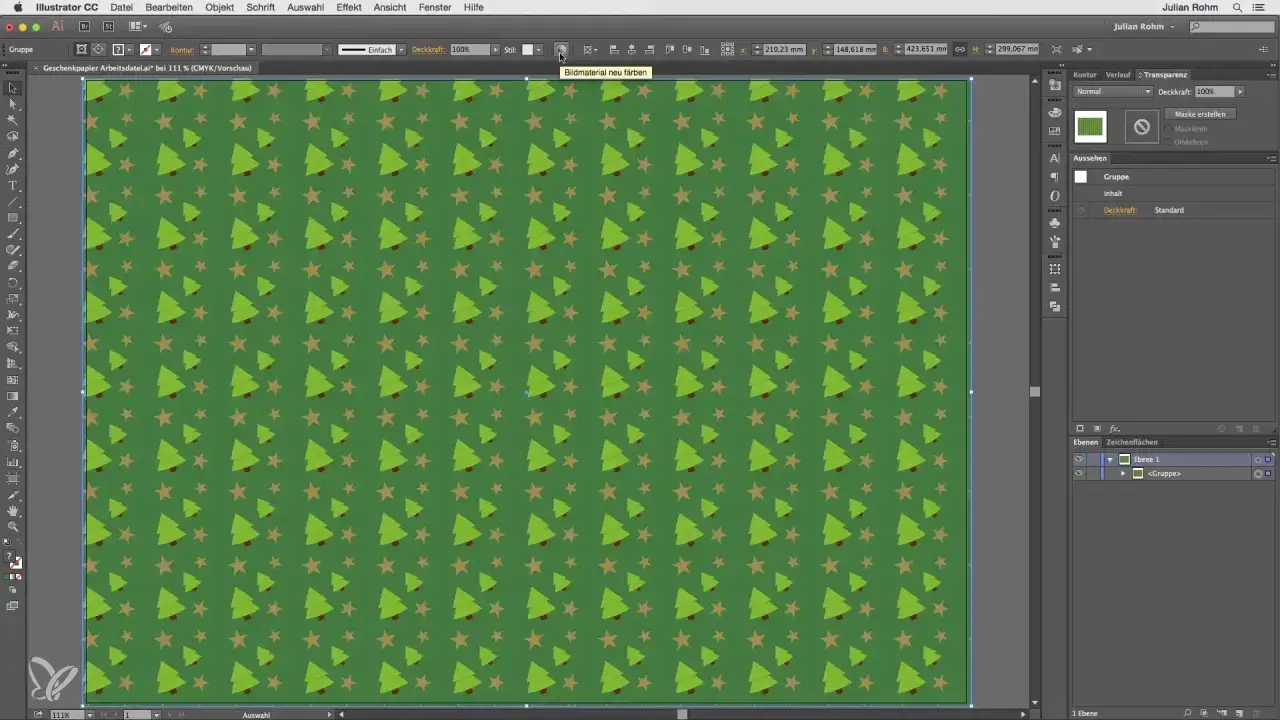The image size is (1280, 720).
Task: Select the Hand tool
Action: 14,510
